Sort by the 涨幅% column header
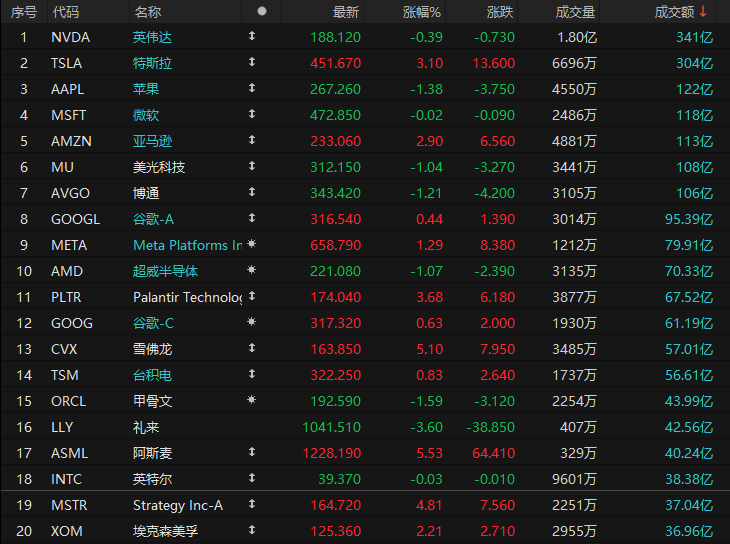 click(x=422, y=12)
